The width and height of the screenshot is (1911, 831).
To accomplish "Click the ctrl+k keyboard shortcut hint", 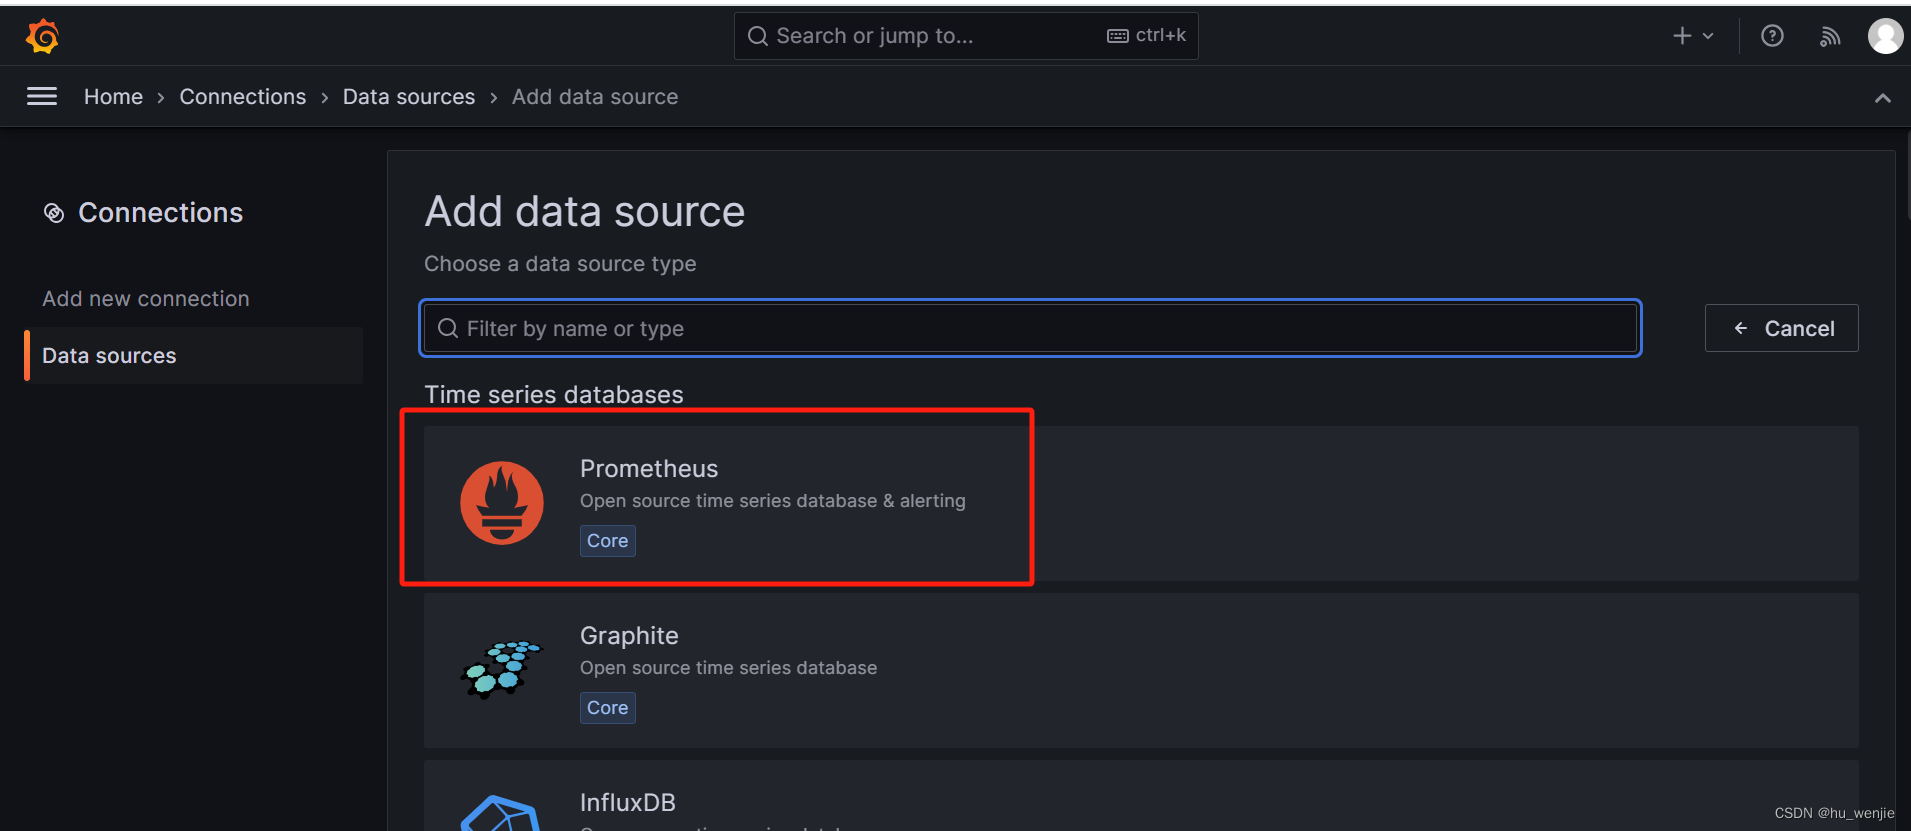I will click(x=1146, y=36).
